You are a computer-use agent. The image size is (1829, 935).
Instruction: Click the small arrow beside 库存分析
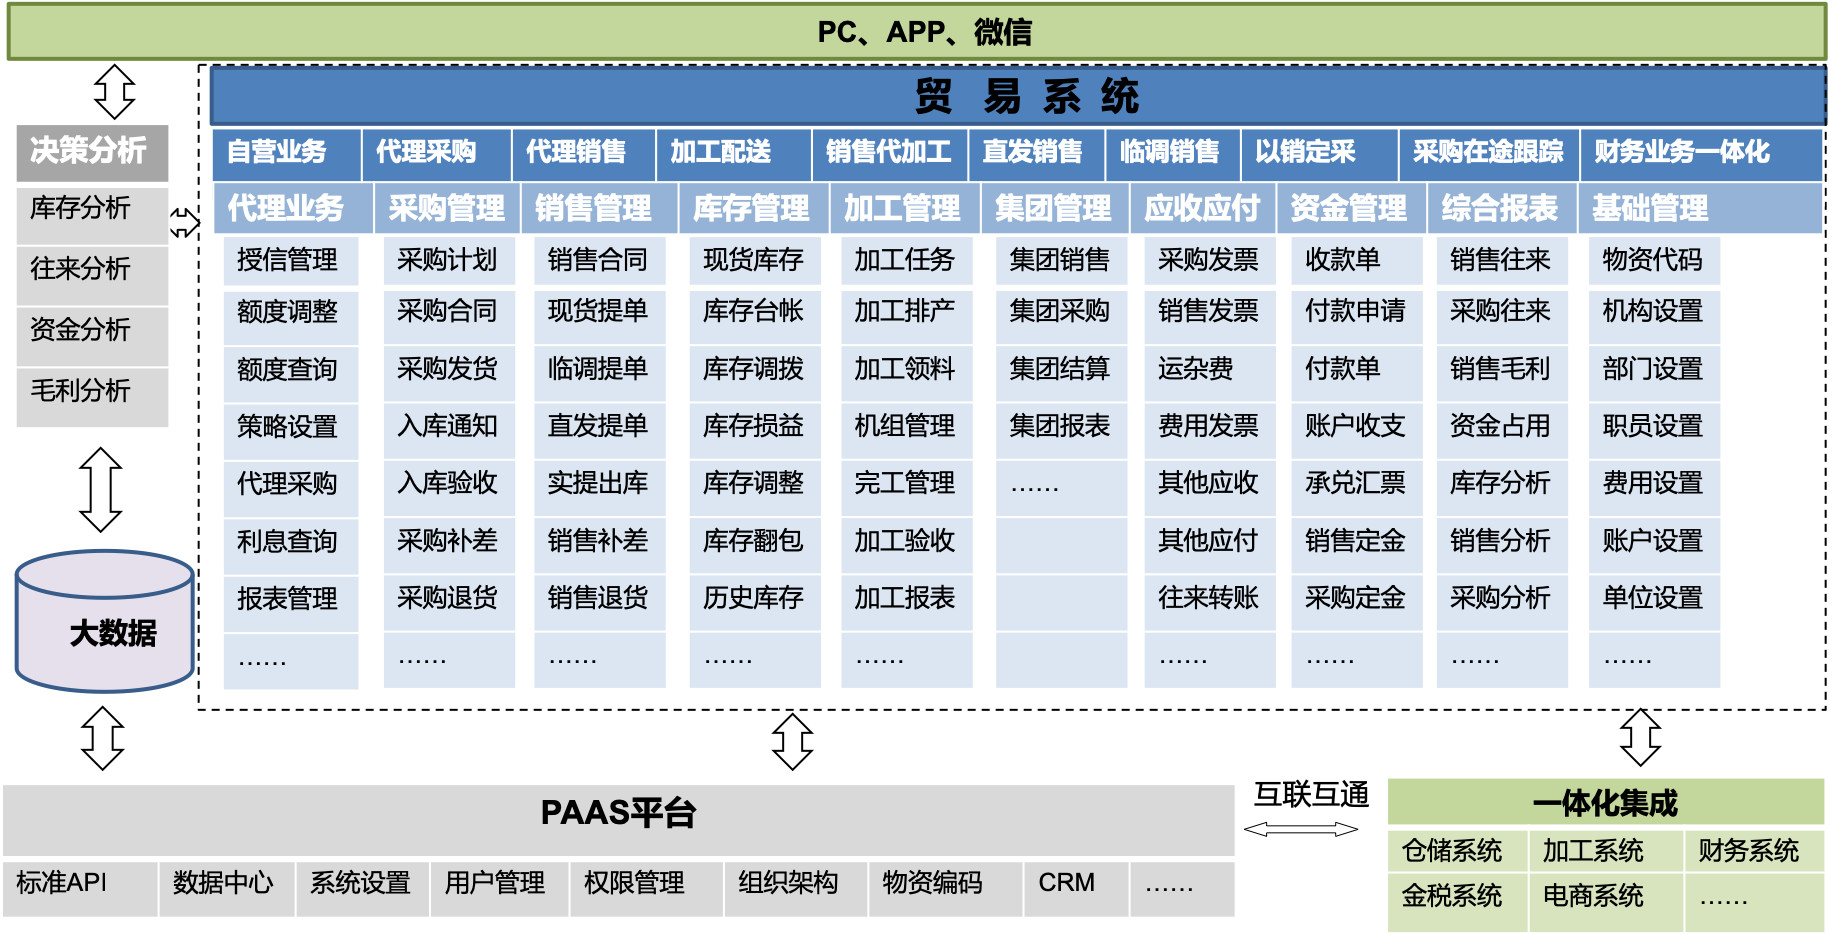point(184,222)
